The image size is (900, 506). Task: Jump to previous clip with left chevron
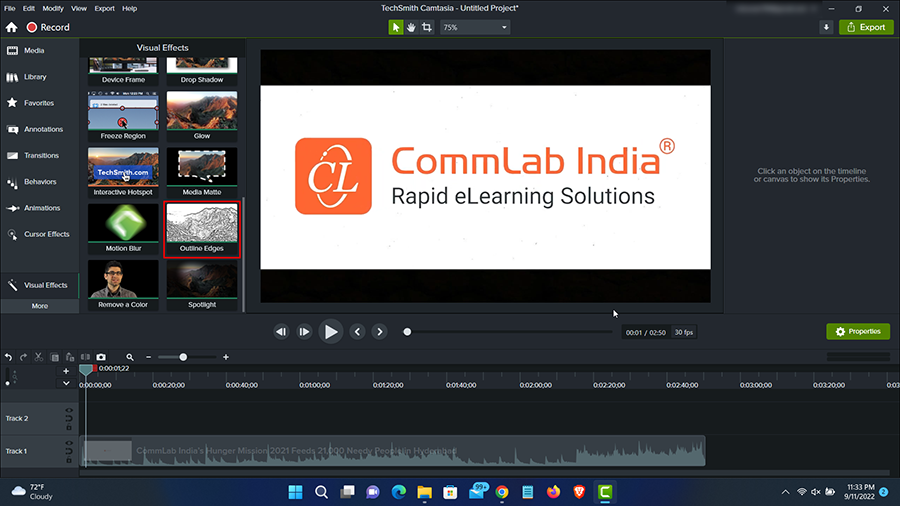pos(358,332)
